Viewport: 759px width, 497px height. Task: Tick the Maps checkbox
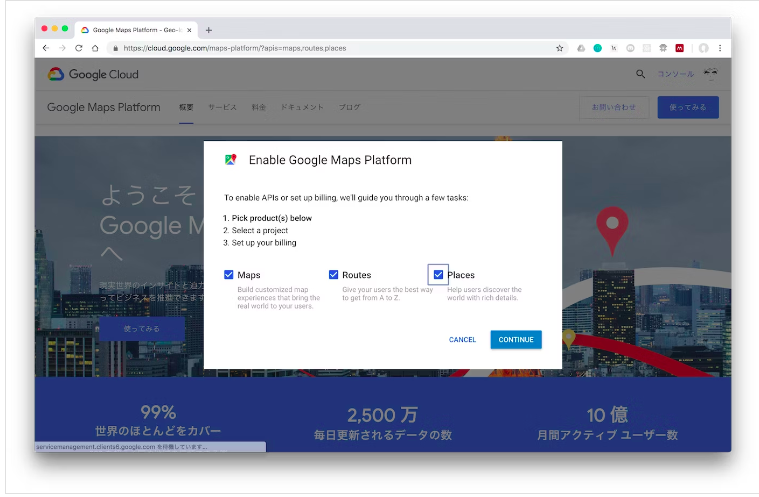[228, 274]
